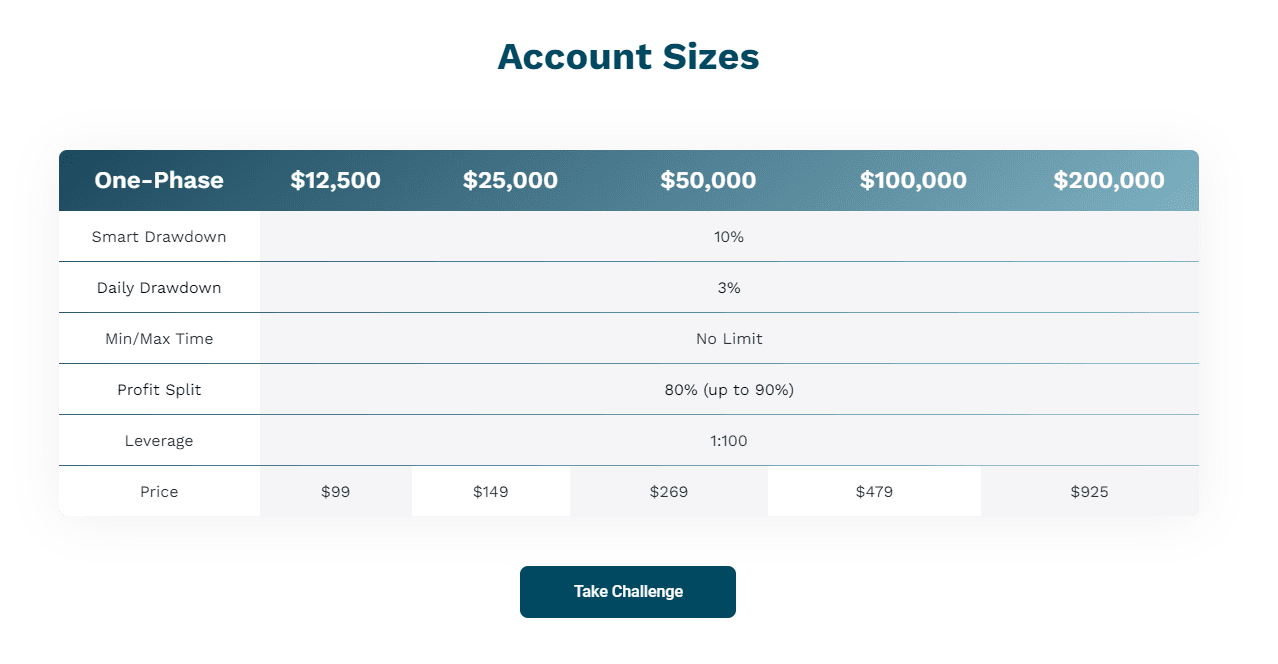The height and width of the screenshot is (664, 1278).
Task: Click the Daily Drawdown row label
Action: pyautogui.click(x=159, y=288)
